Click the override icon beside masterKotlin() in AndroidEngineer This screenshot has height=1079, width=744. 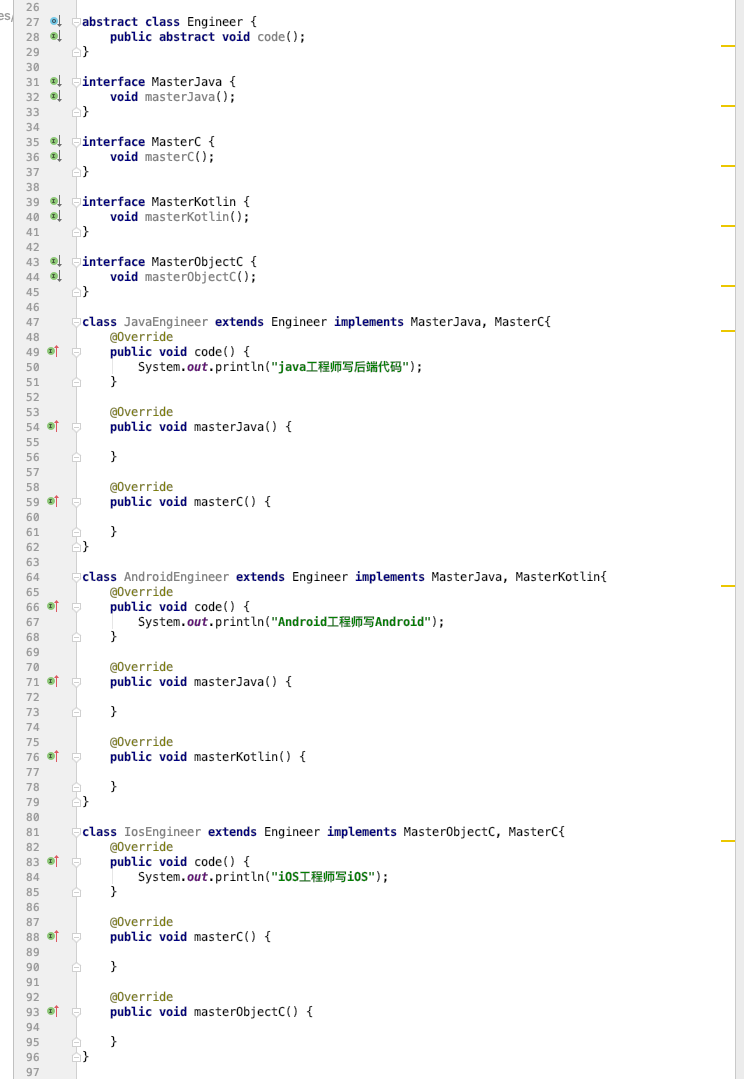pos(53,756)
